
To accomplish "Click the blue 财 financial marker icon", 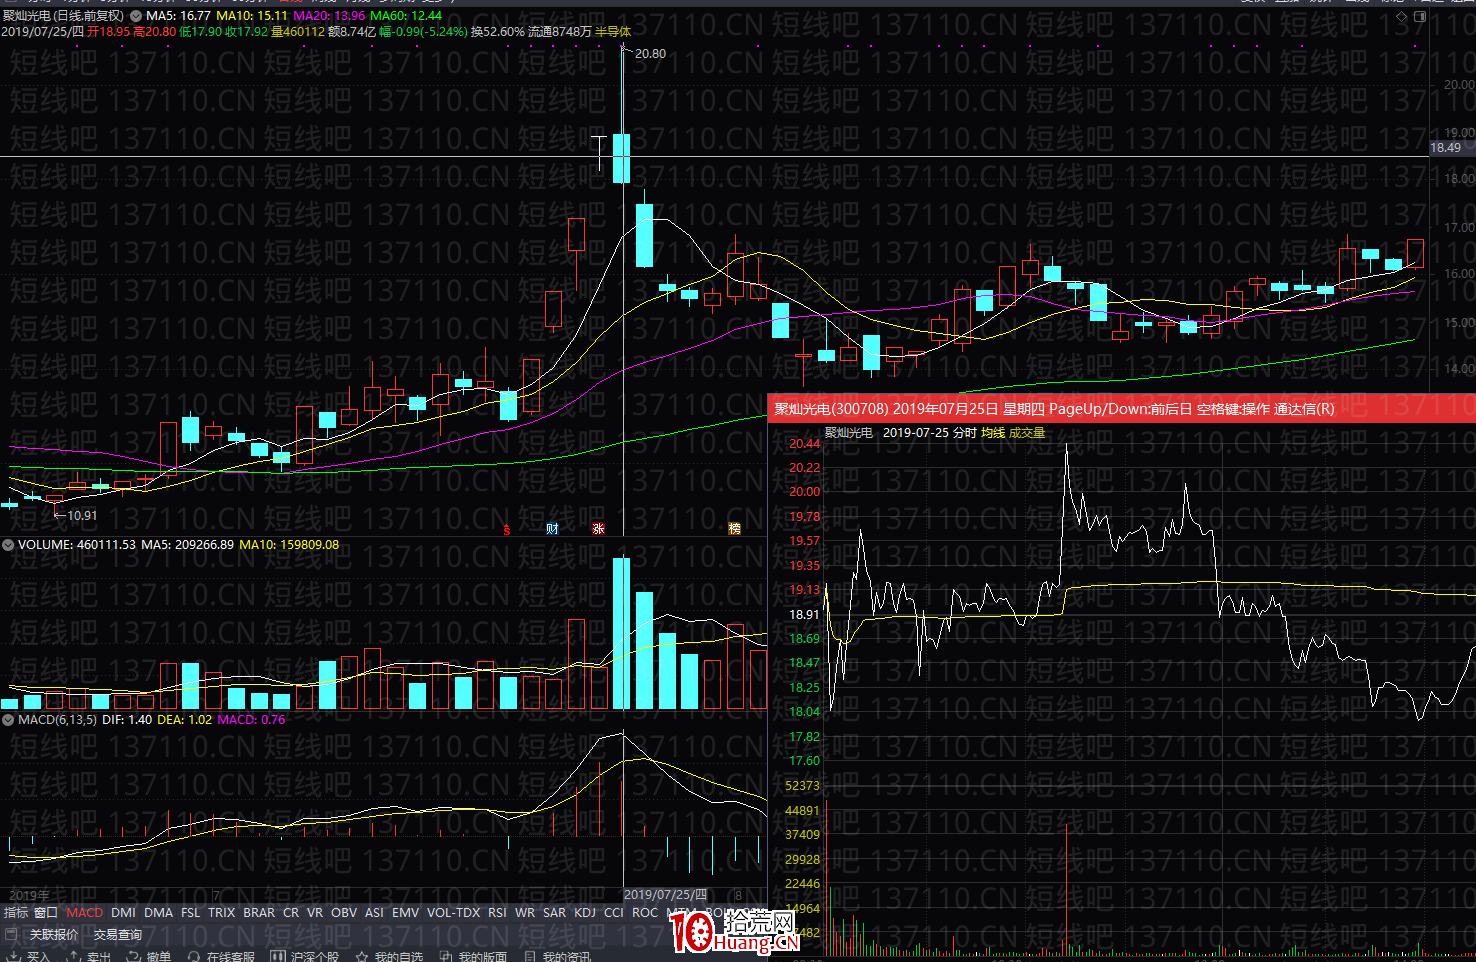I will [552, 529].
